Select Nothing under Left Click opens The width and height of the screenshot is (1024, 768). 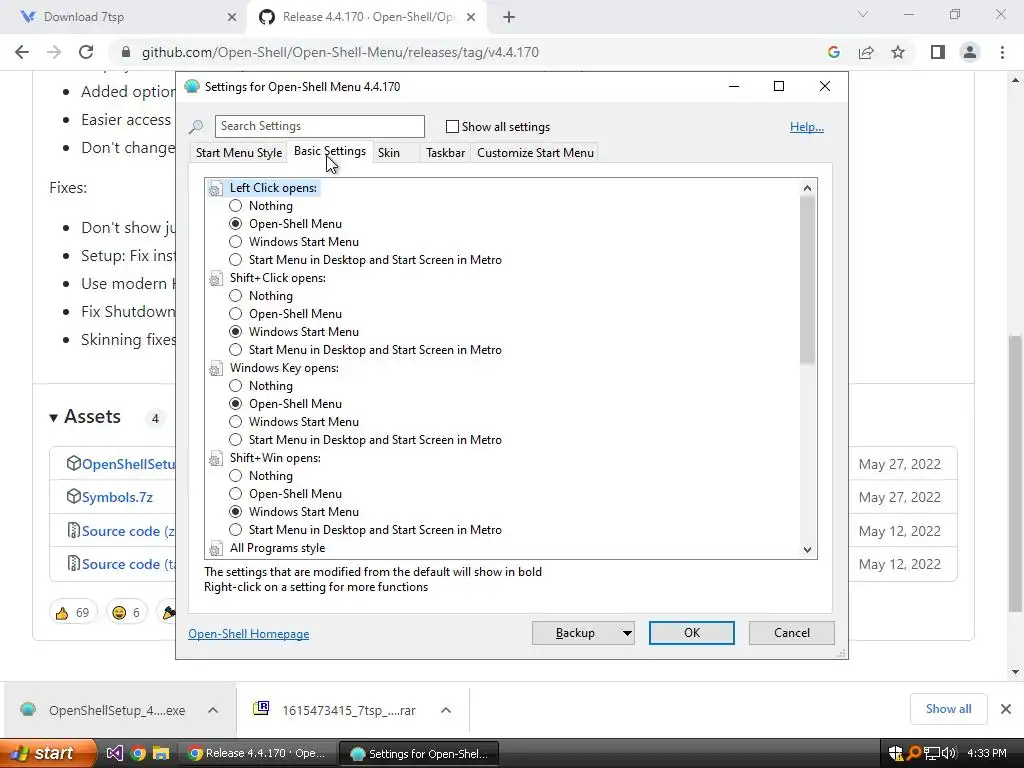[x=236, y=206]
